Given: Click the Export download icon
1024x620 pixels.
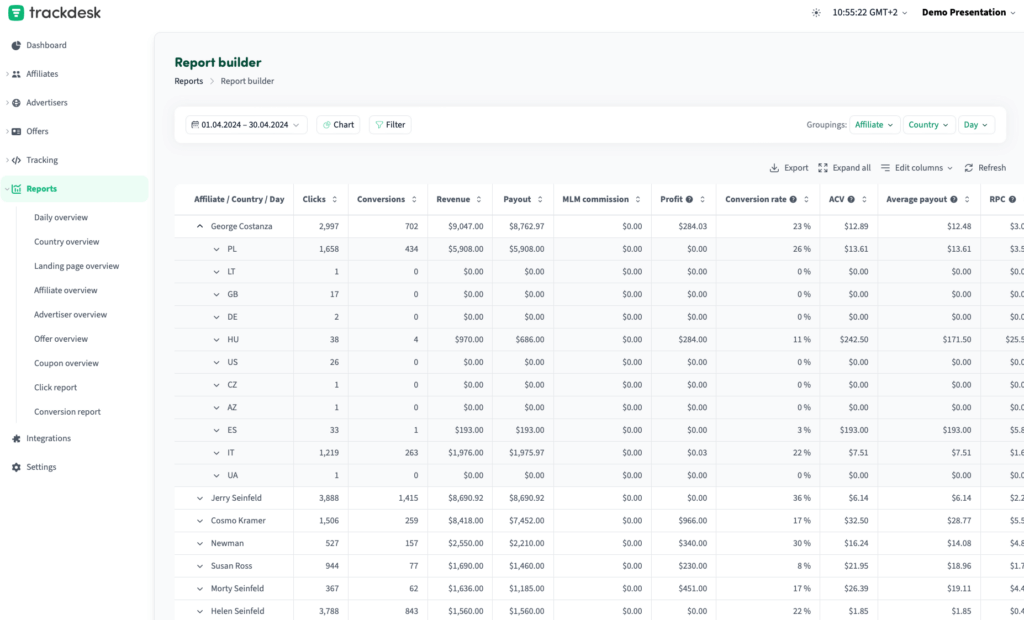Looking at the screenshot, I should coord(774,168).
